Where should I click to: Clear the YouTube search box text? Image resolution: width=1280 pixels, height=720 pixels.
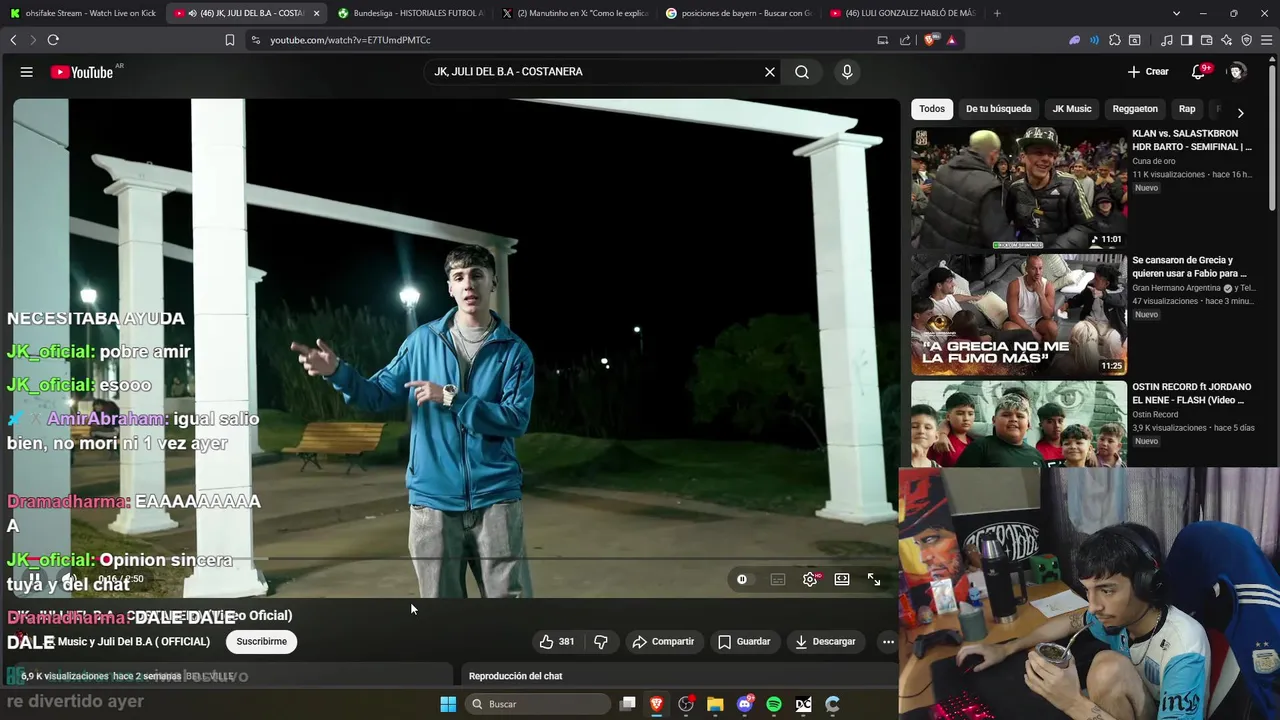[x=770, y=72]
